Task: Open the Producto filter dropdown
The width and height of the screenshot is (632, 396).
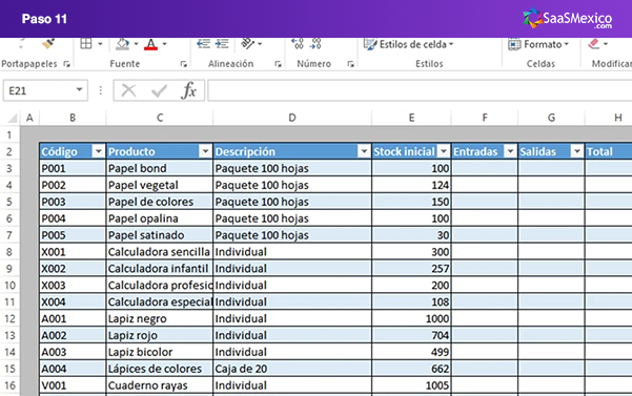Action: (205, 152)
